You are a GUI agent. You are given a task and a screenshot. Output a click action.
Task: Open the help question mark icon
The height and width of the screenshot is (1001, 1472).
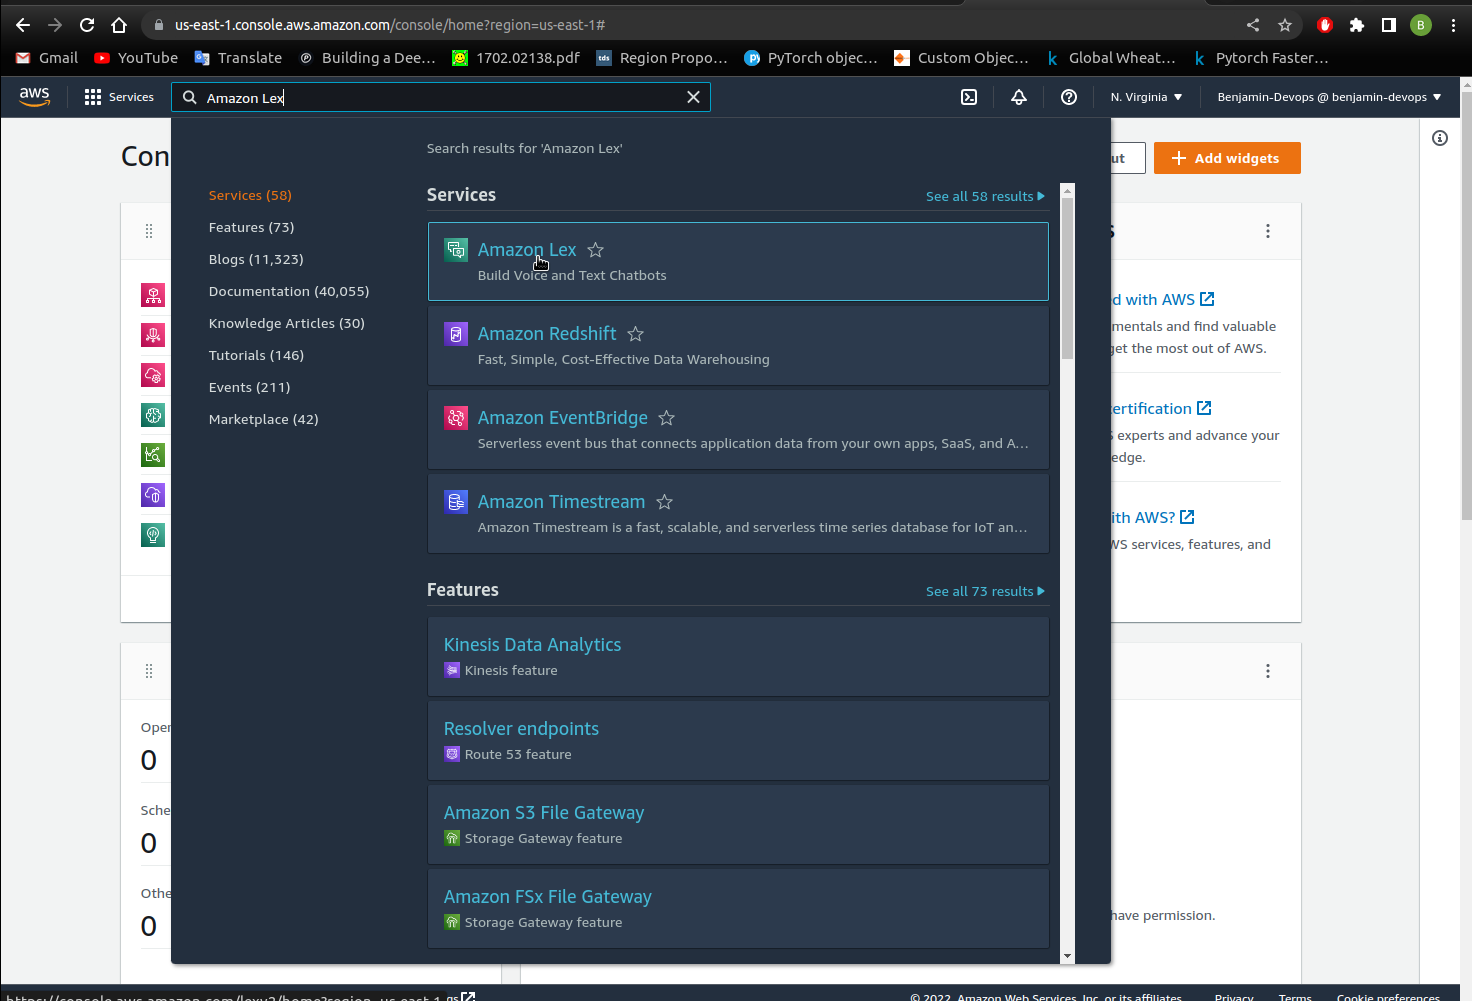[1069, 97]
